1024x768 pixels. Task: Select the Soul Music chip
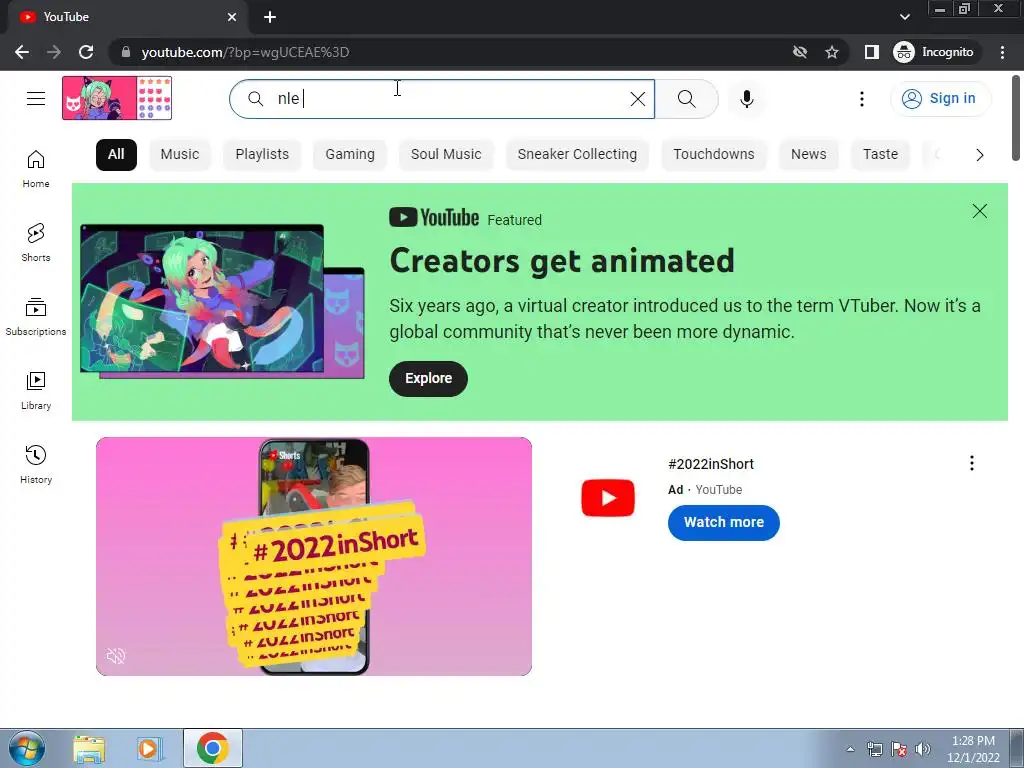coord(446,155)
